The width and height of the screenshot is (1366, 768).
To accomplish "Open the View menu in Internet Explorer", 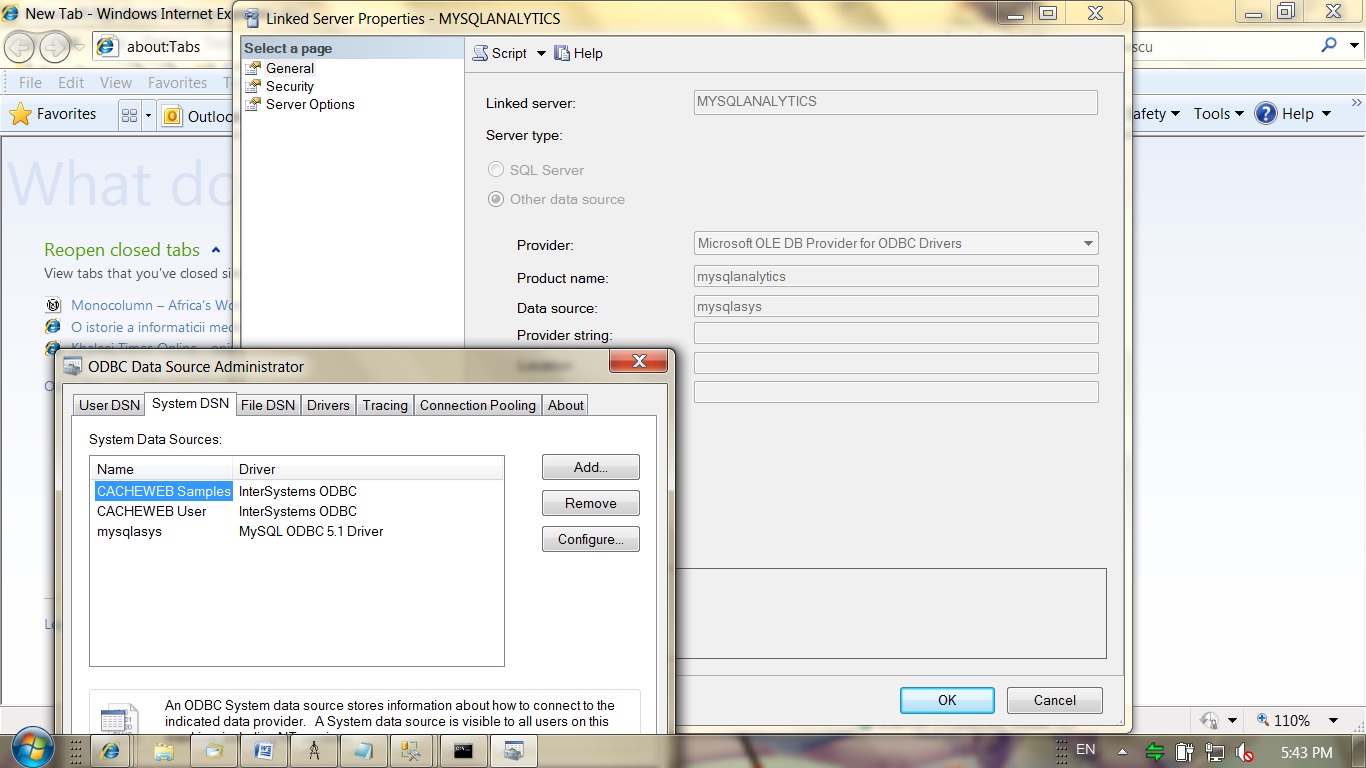I will pos(116,83).
